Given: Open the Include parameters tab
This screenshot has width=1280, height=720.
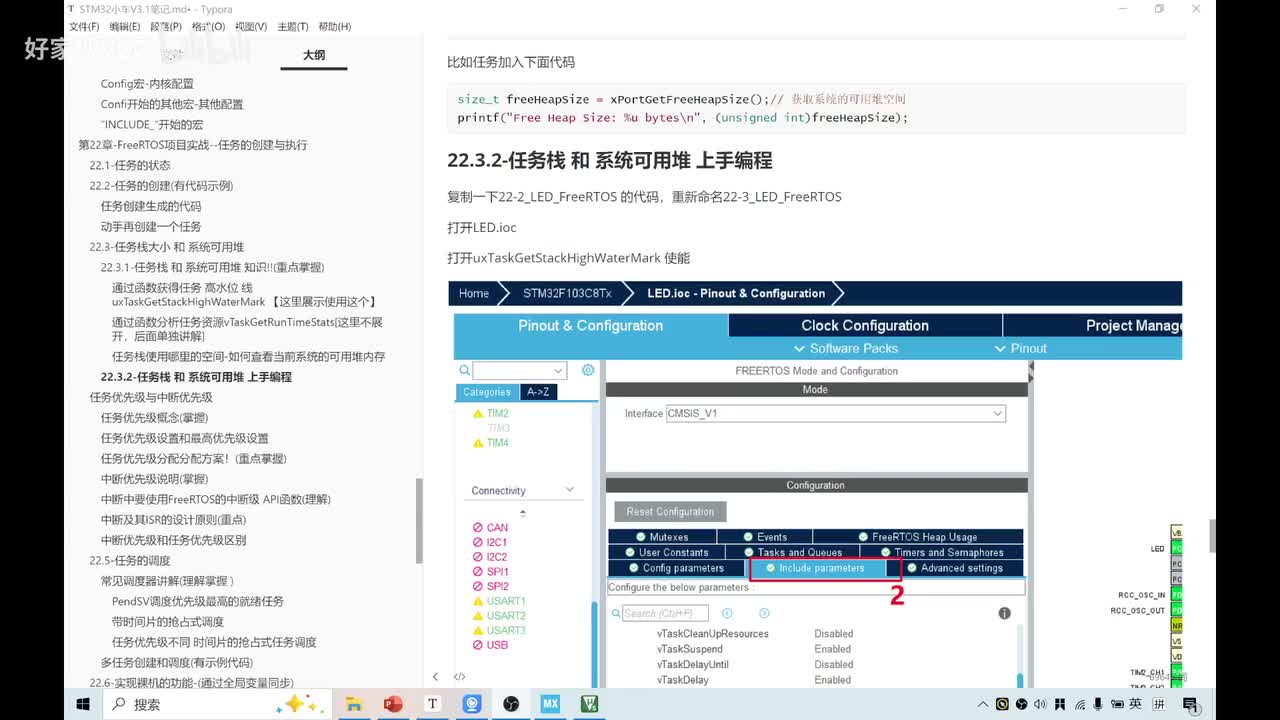Looking at the screenshot, I should [x=816, y=568].
